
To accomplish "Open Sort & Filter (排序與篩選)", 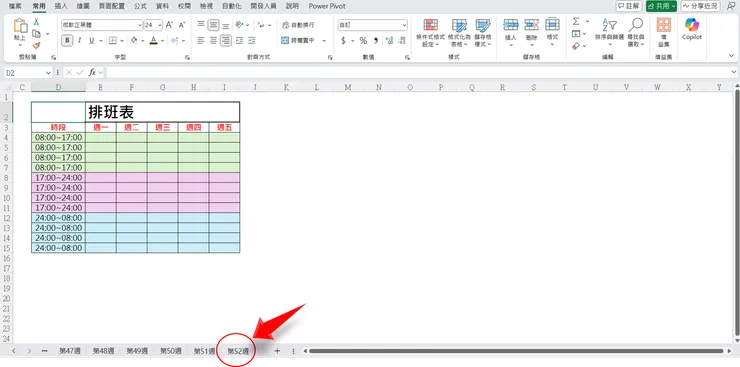I will (609, 33).
